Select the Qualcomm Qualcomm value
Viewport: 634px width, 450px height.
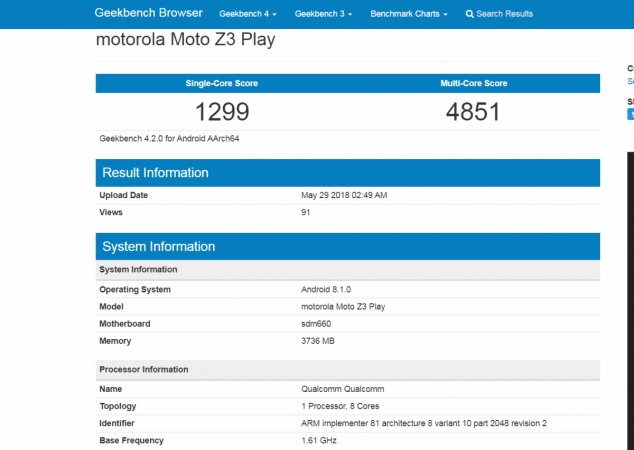(x=342, y=389)
